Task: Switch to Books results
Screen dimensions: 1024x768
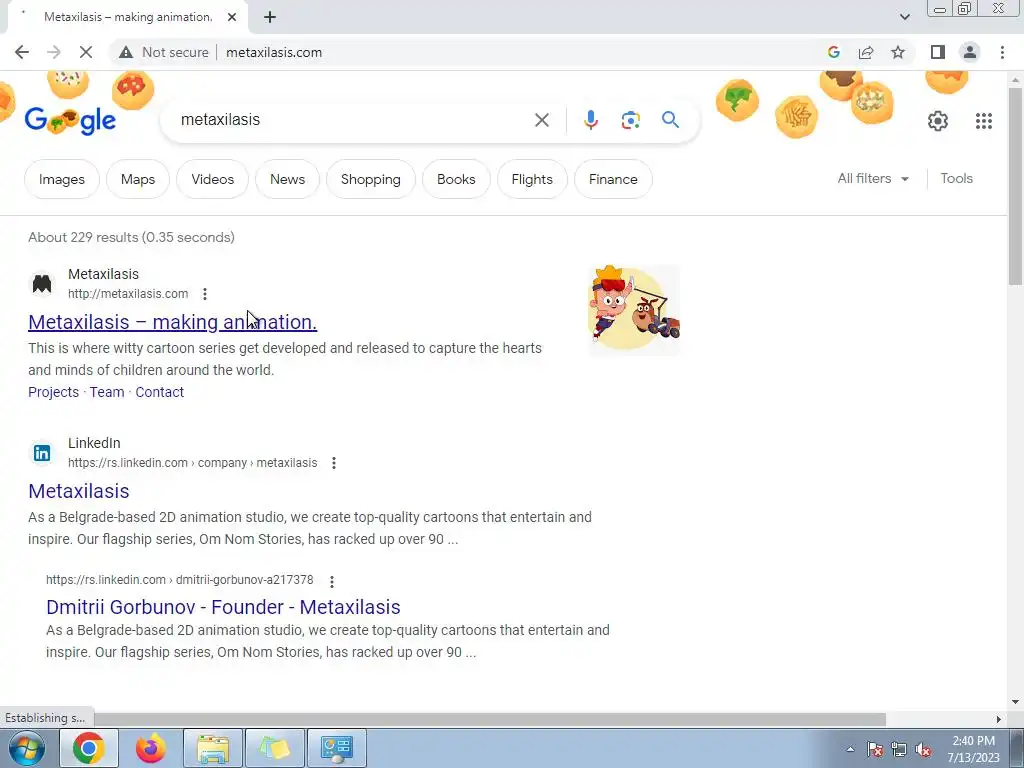Action: [456, 179]
